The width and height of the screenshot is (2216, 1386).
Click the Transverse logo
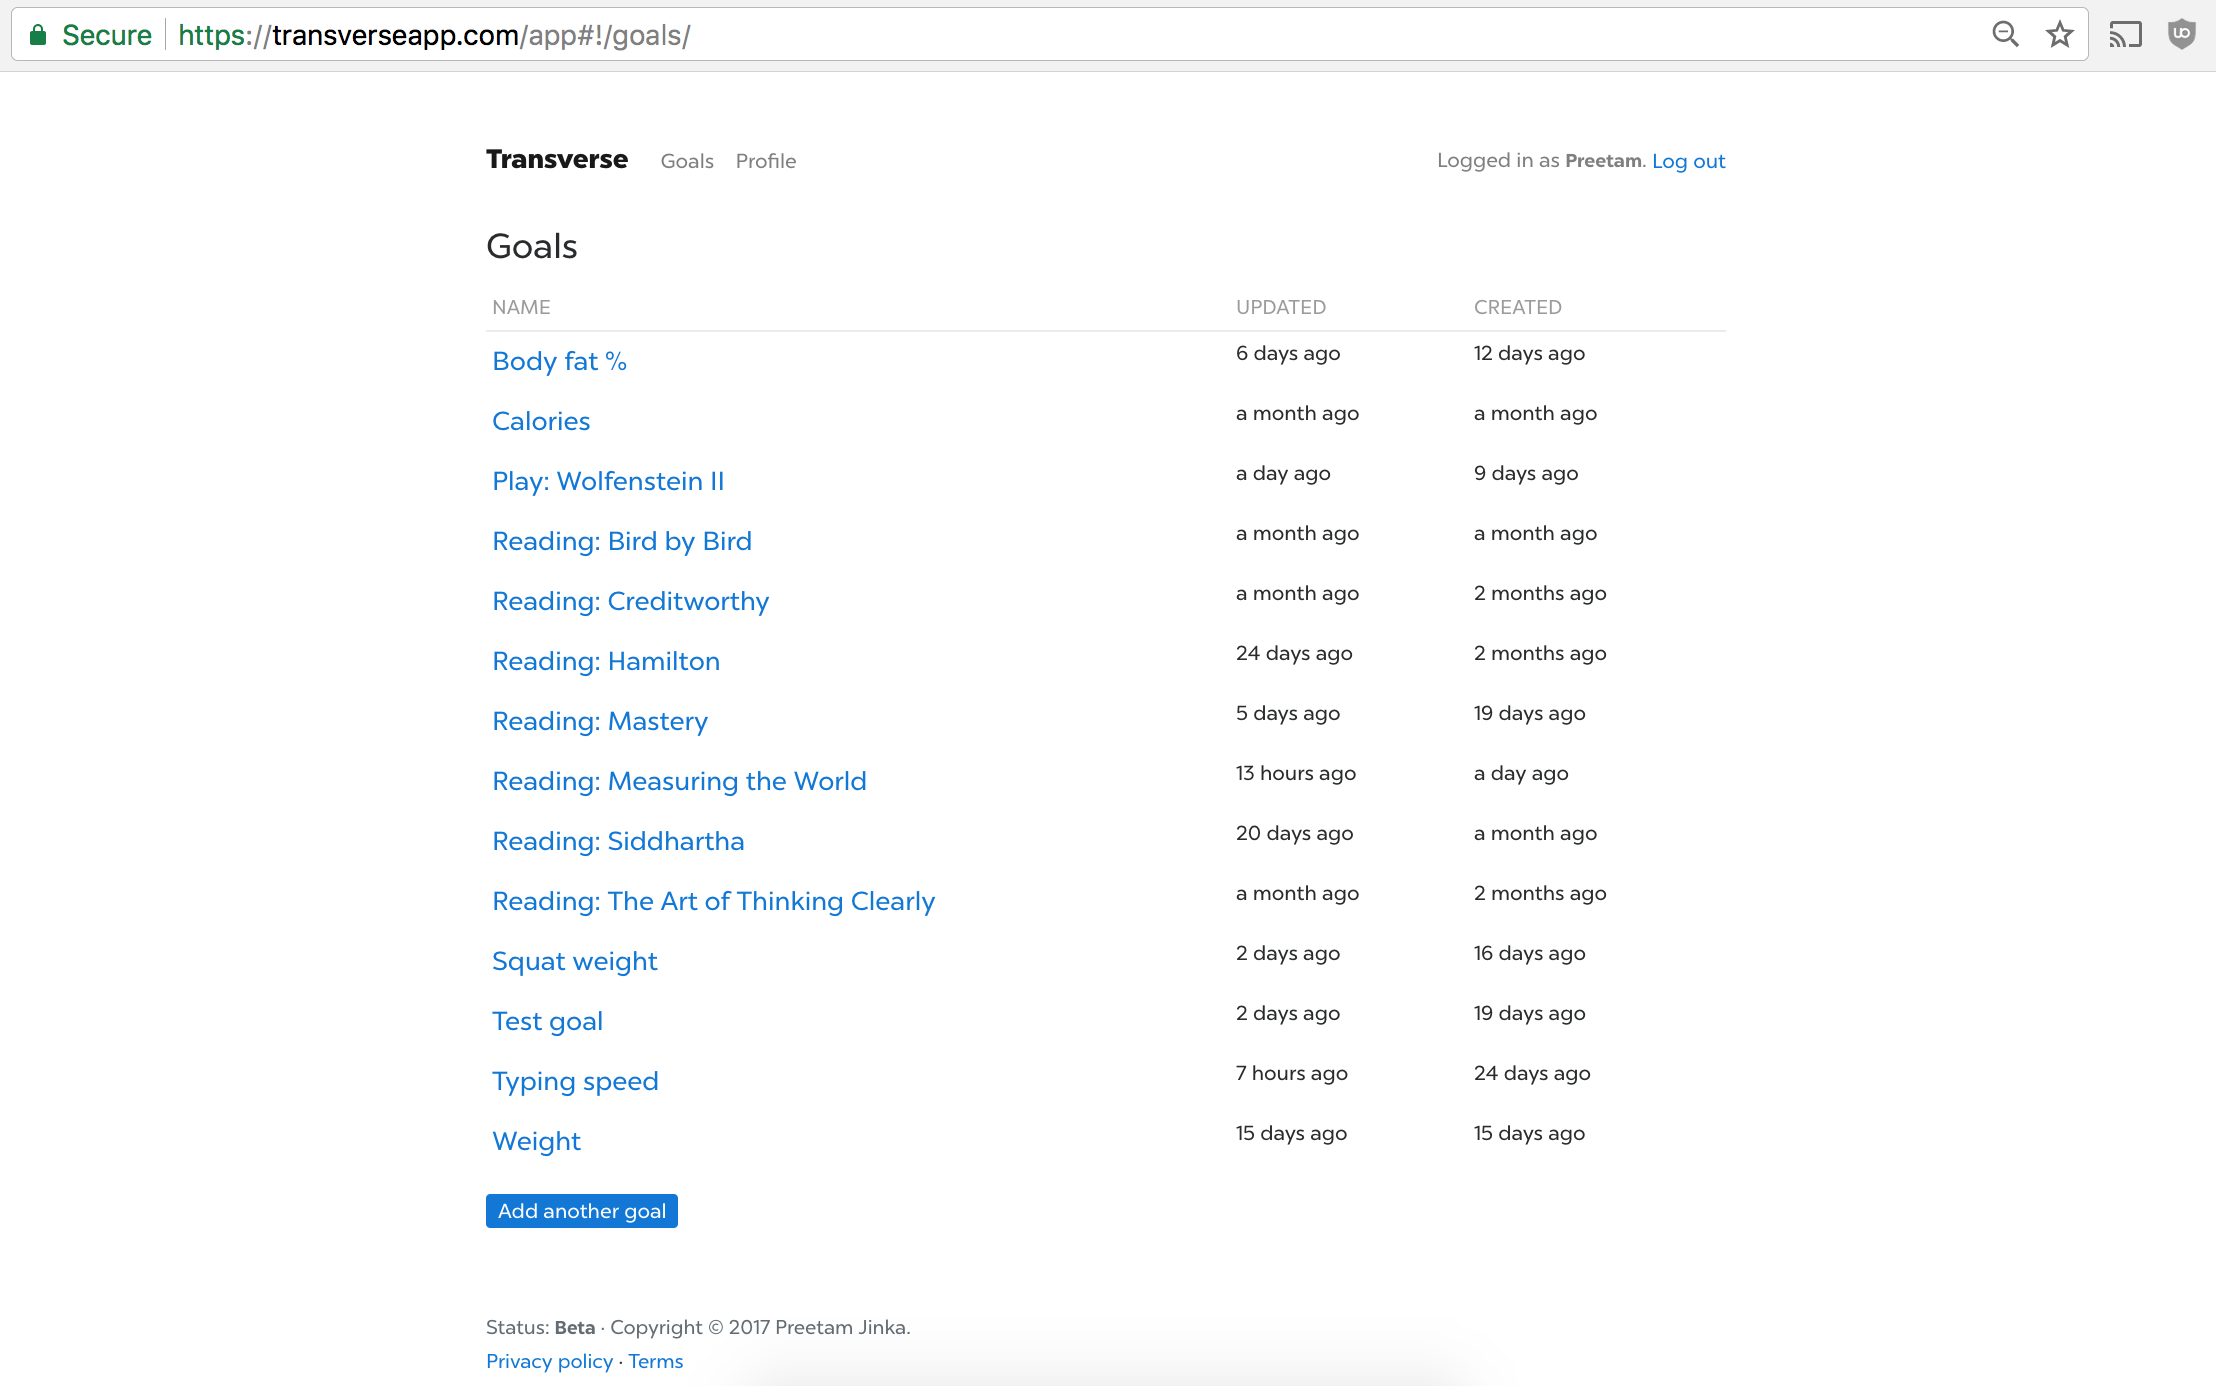[x=557, y=160]
